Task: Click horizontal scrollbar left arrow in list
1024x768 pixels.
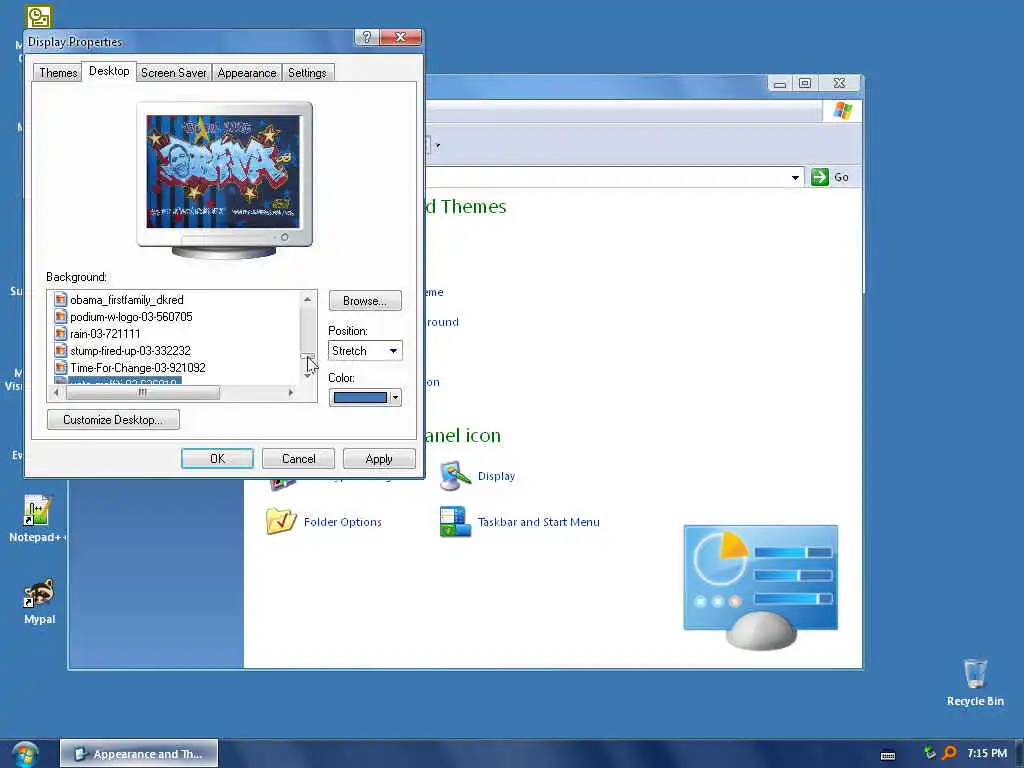Action: tap(56, 392)
